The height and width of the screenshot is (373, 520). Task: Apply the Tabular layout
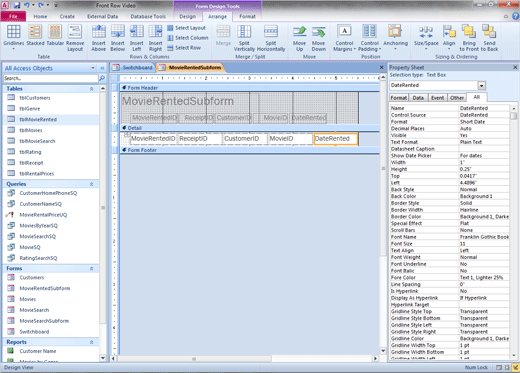click(x=55, y=36)
